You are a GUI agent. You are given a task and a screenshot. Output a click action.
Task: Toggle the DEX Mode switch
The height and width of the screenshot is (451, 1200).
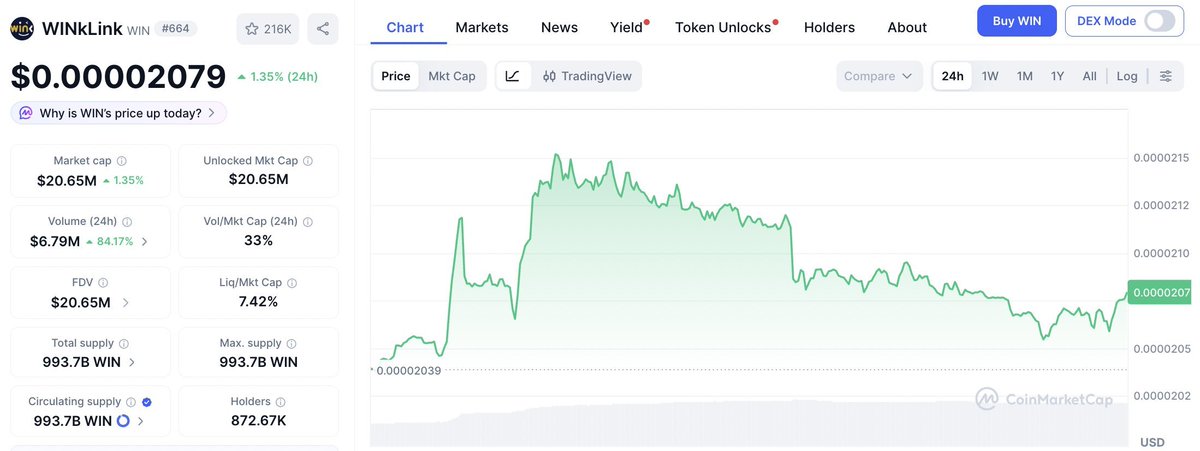[x=1159, y=21]
